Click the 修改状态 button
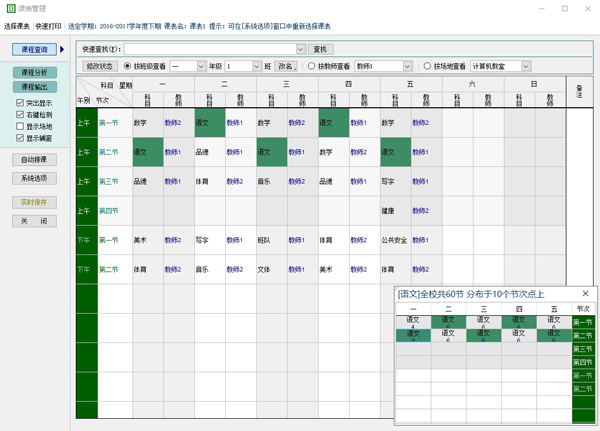Screen dimensions: 600x431 (100, 66)
